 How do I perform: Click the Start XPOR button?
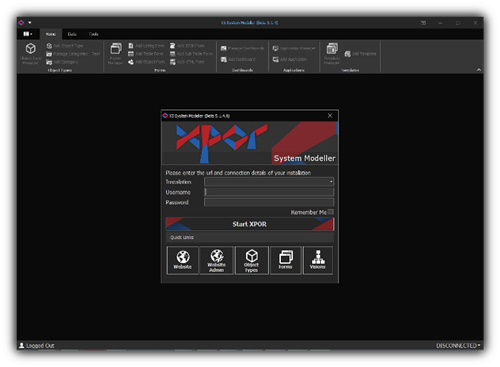point(250,224)
